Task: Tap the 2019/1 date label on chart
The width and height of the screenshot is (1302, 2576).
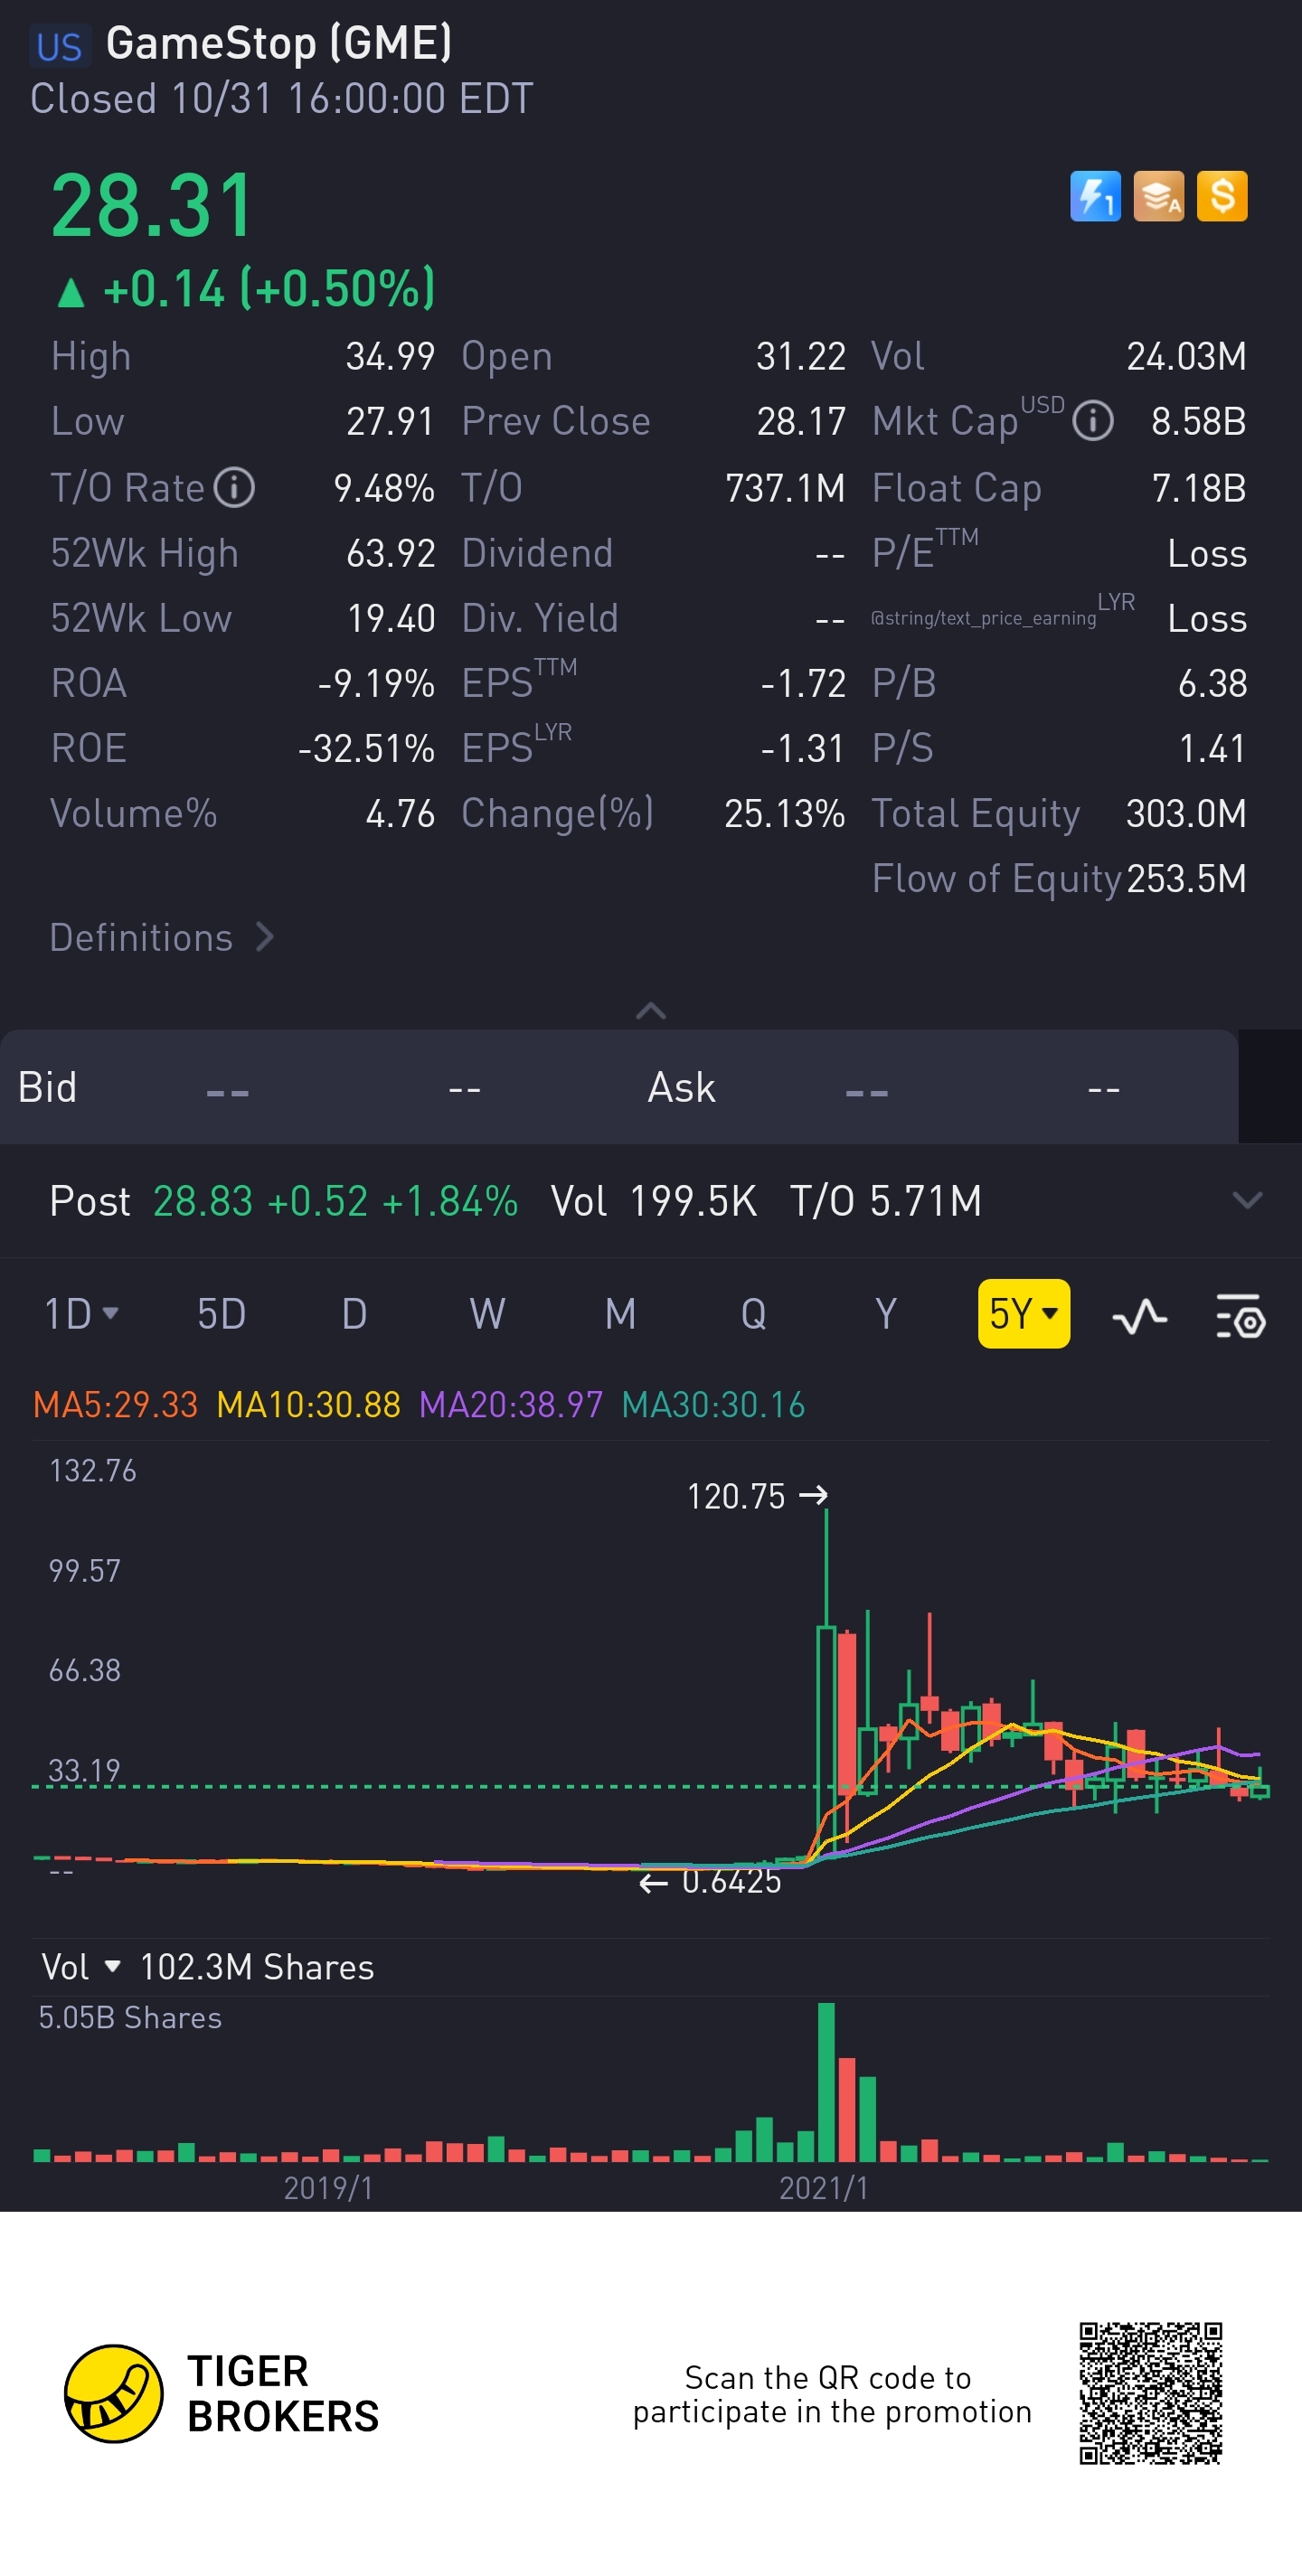Action: (x=328, y=2188)
